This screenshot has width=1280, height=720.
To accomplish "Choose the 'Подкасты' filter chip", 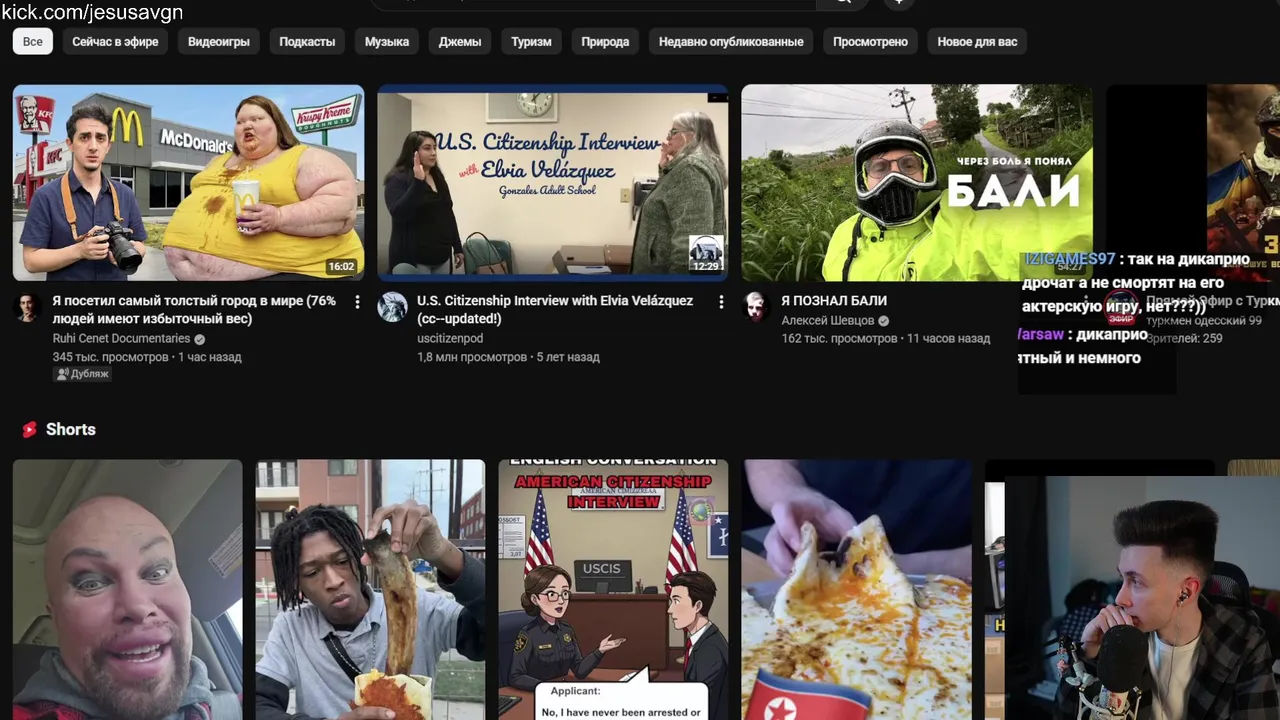I will click(x=307, y=41).
